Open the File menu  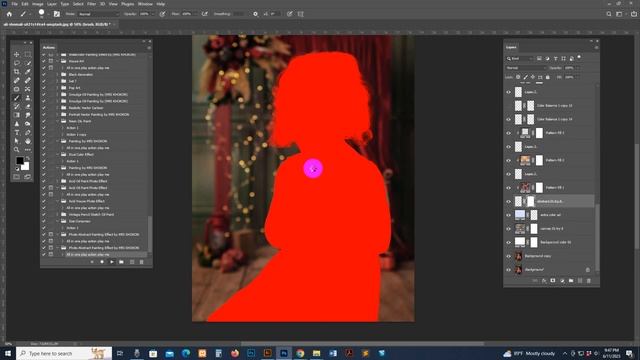click(x=14, y=4)
